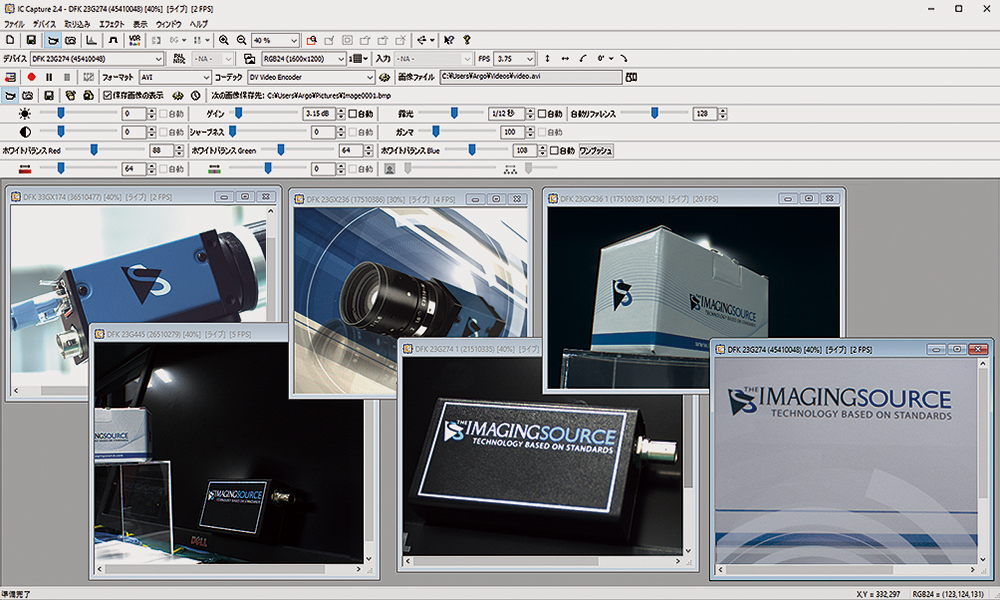Open the エフェクト menu
The image size is (1000, 600).
[x=112, y=24]
